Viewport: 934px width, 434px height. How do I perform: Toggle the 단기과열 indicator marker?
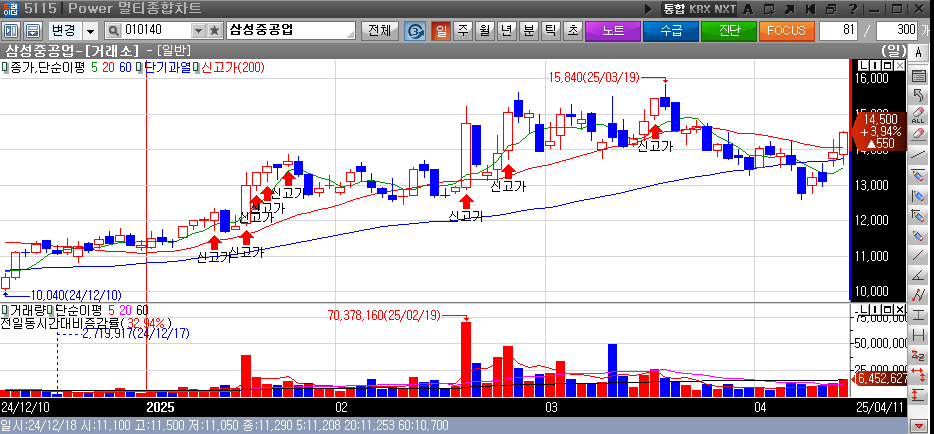(138, 67)
